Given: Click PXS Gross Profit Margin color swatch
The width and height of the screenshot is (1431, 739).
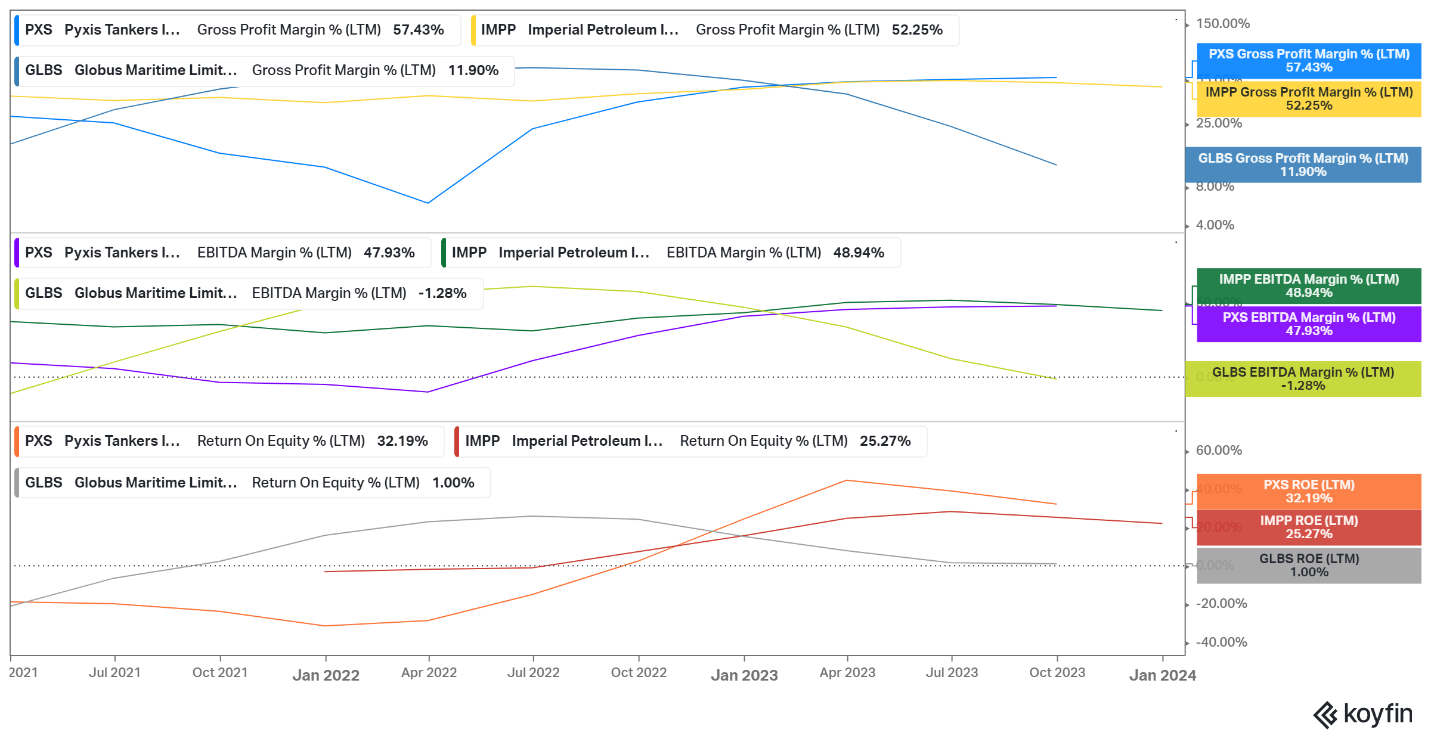Looking at the screenshot, I should pos(18,30).
